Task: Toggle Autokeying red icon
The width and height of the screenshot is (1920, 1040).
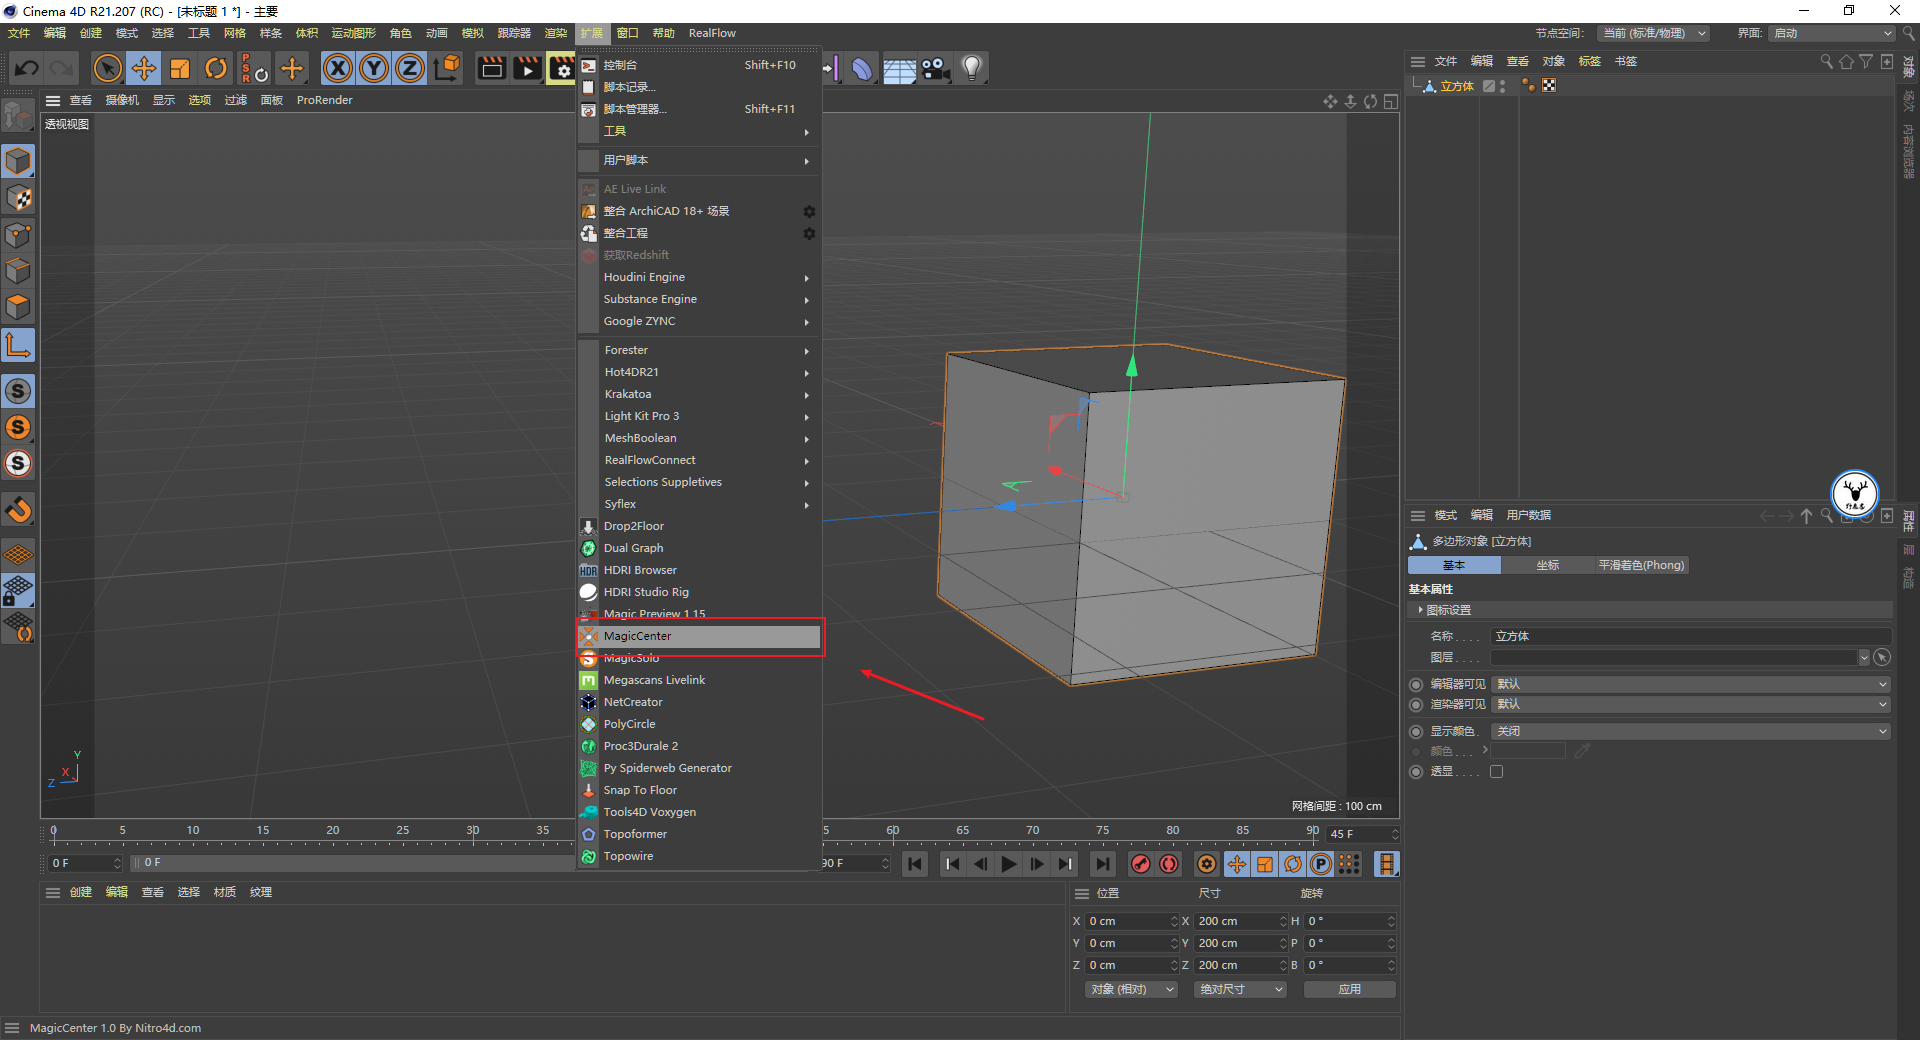Action: pos(1168,864)
